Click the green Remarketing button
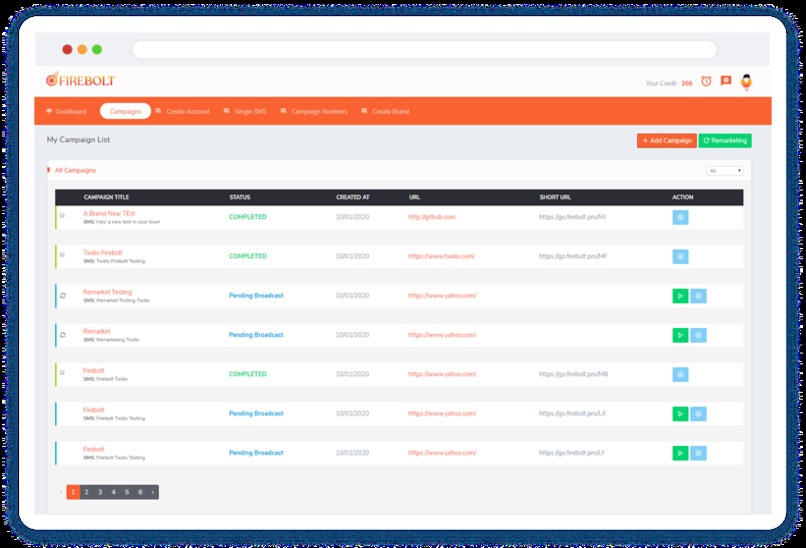 click(725, 140)
